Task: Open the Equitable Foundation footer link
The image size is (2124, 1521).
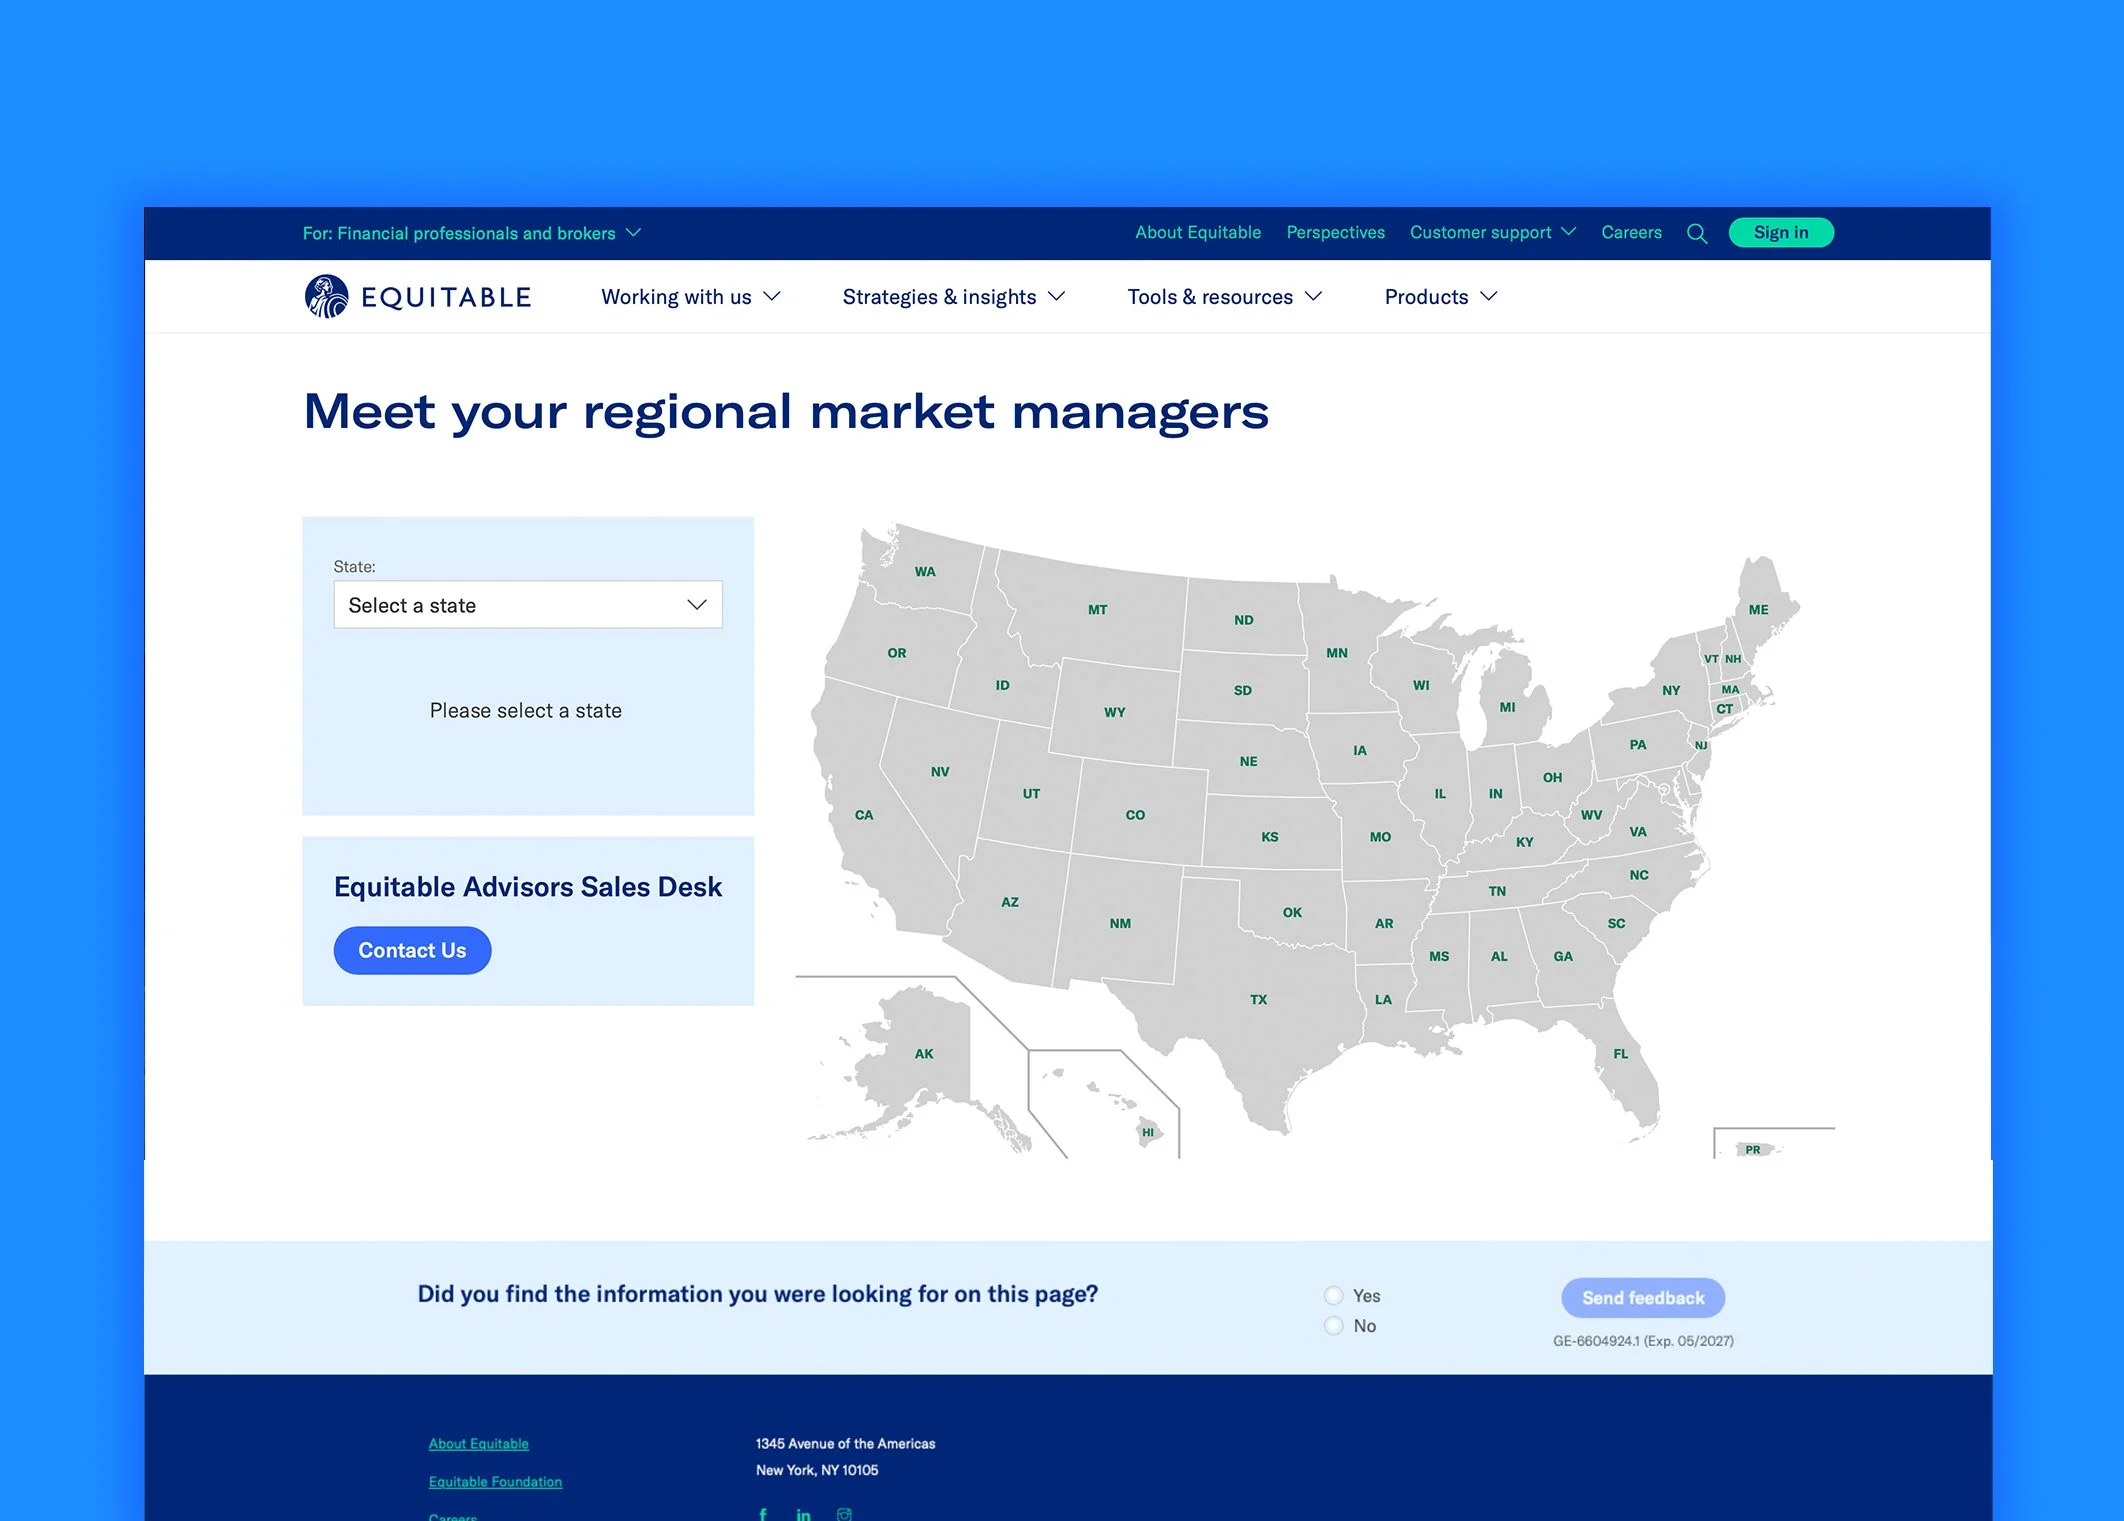Action: 495,1482
